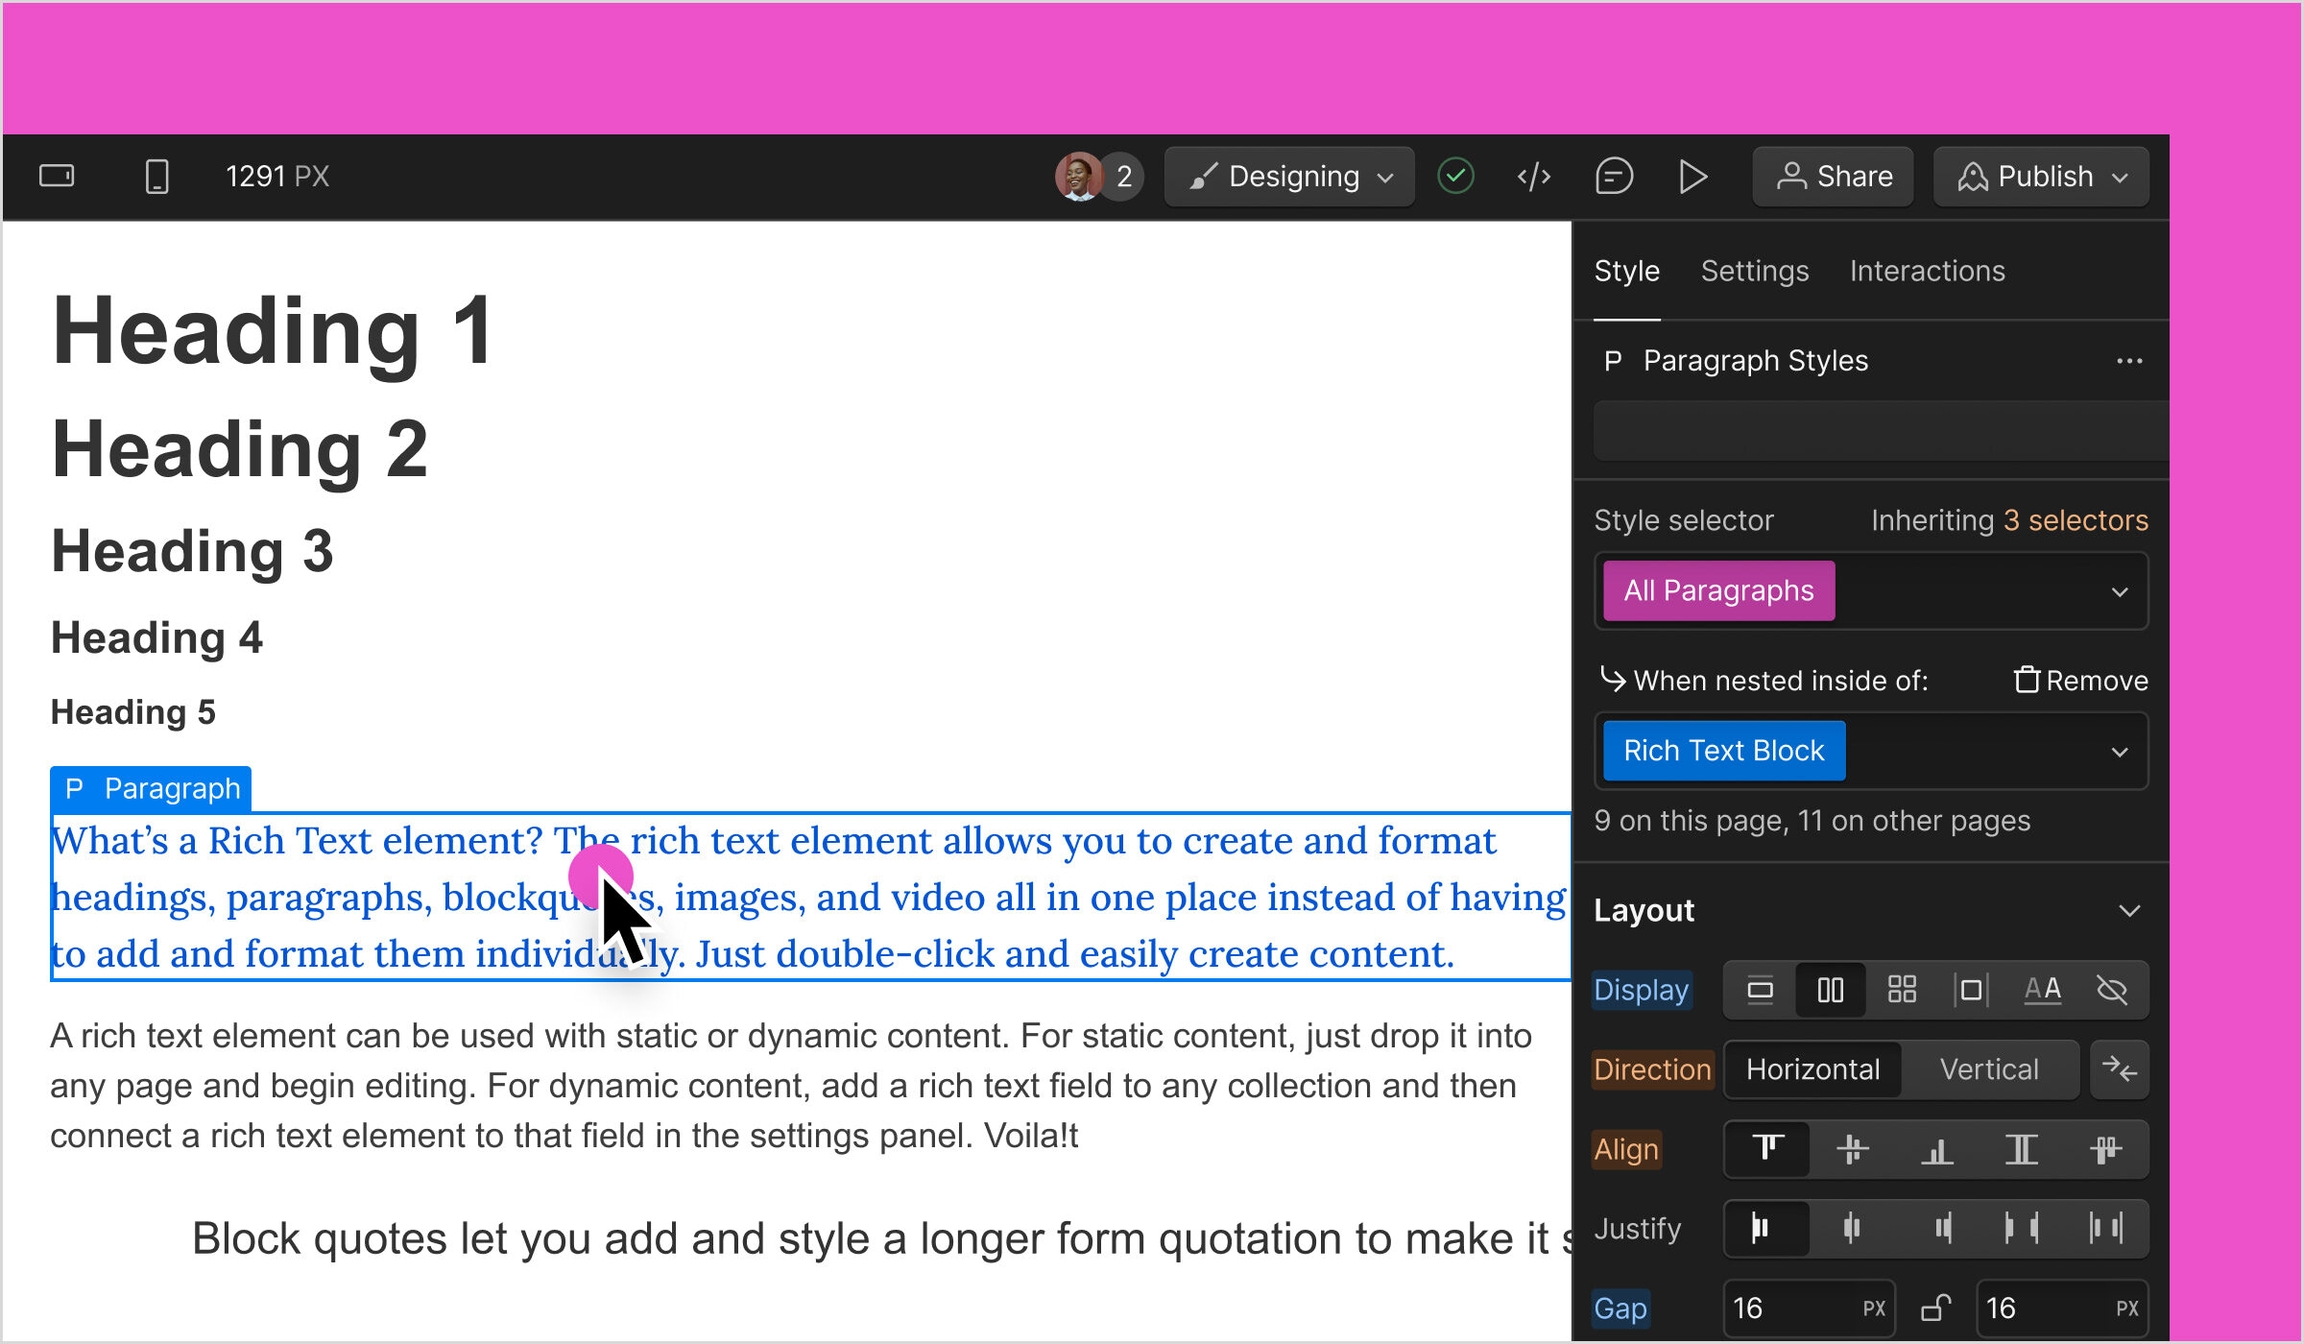
Task: Click the reverse direction arrow icon
Action: pos(2119,1070)
